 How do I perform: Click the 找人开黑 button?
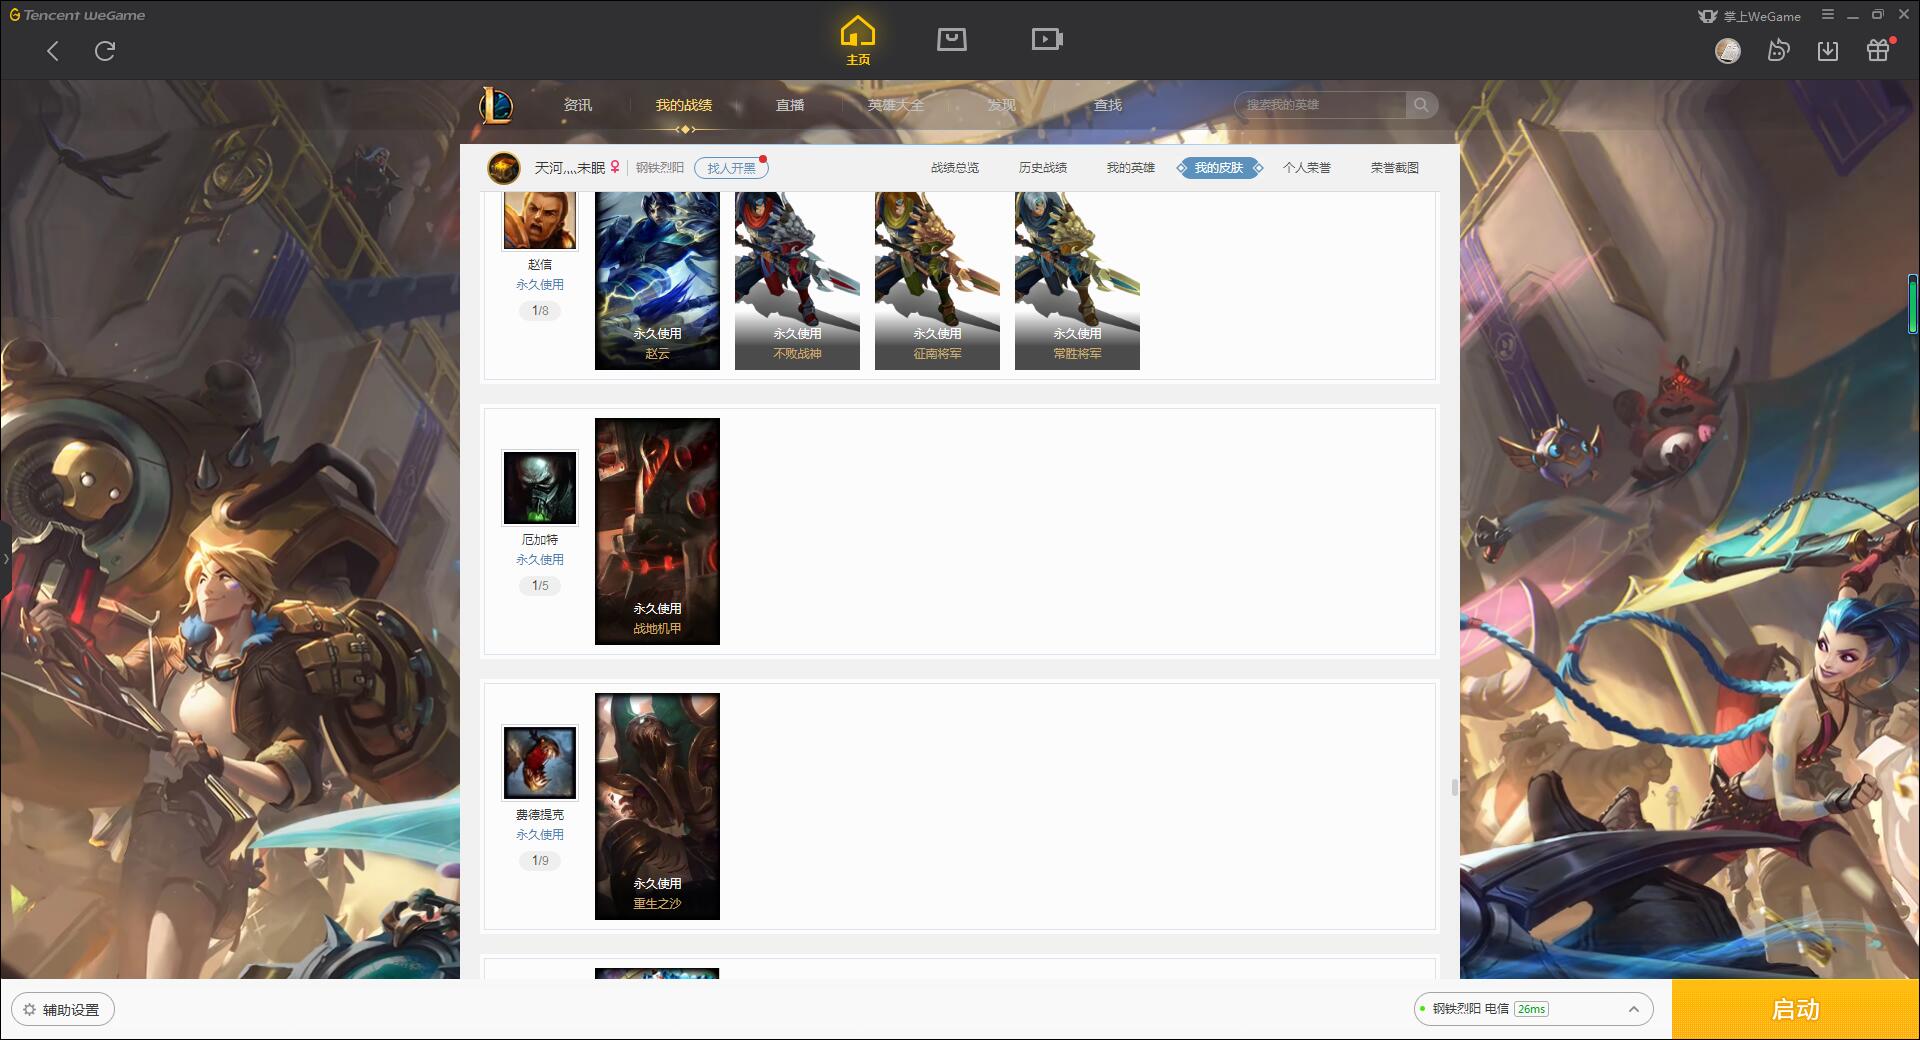coord(731,168)
